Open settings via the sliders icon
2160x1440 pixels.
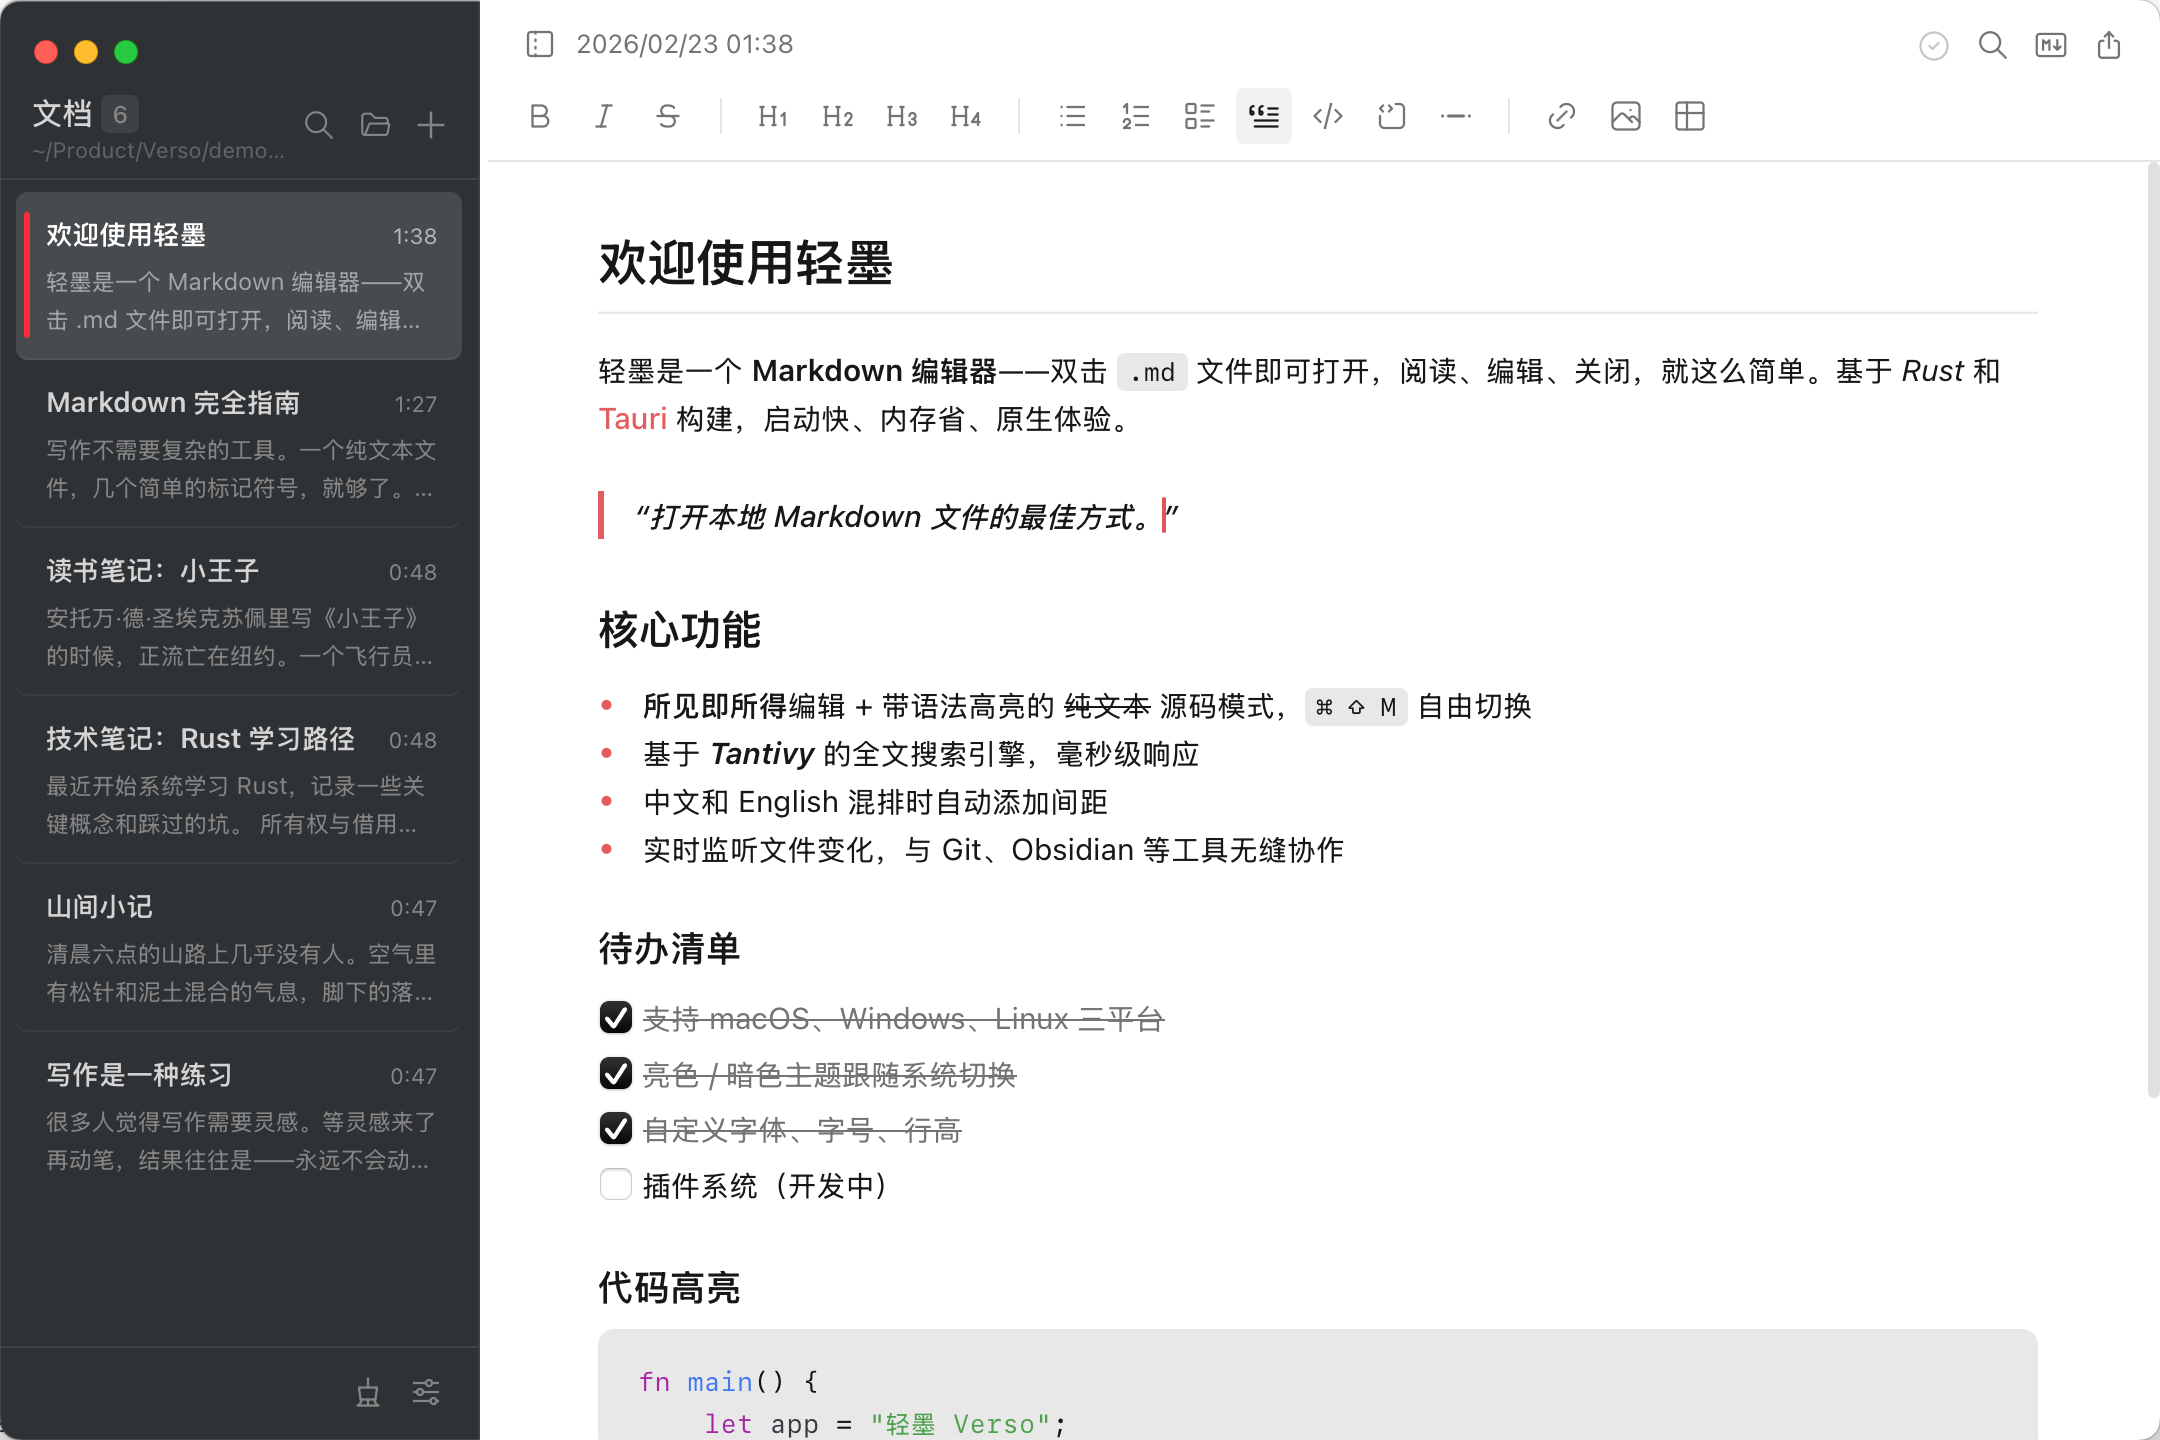tap(425, 1391)
